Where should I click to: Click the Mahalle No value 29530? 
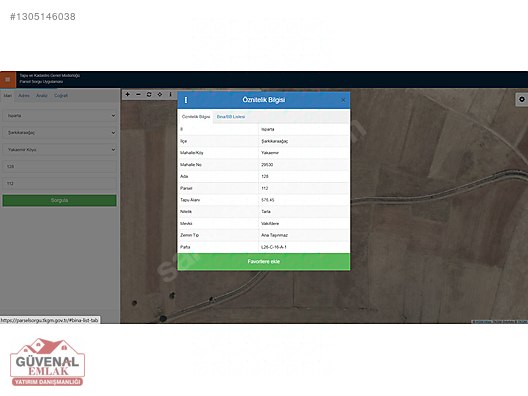267,165
